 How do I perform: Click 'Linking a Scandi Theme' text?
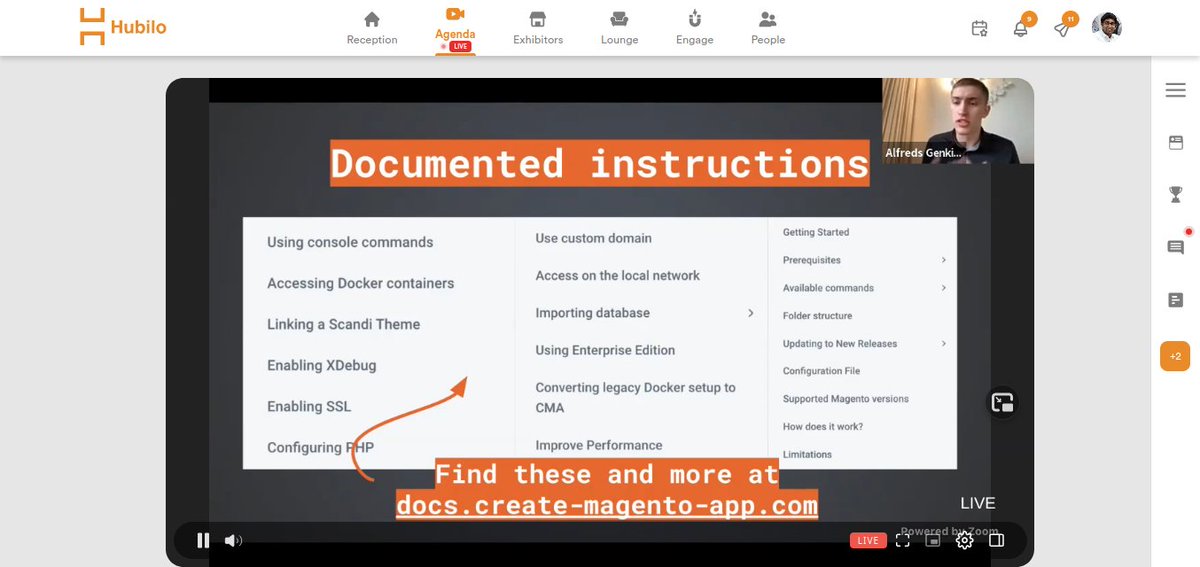tap(343, 324)
